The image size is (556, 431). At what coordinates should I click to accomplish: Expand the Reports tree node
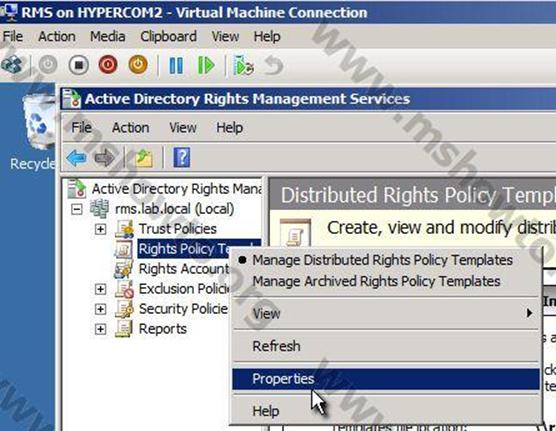[100, 329]
